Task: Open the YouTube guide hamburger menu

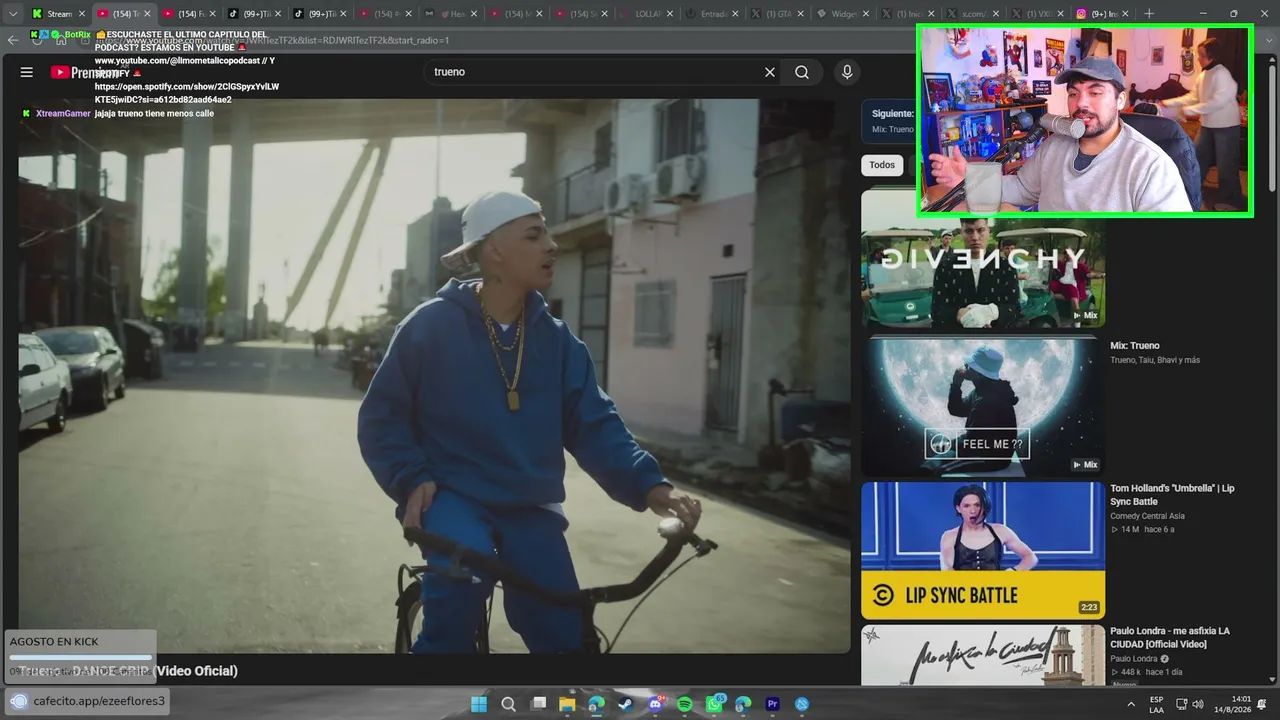Action: coord(27,72)
